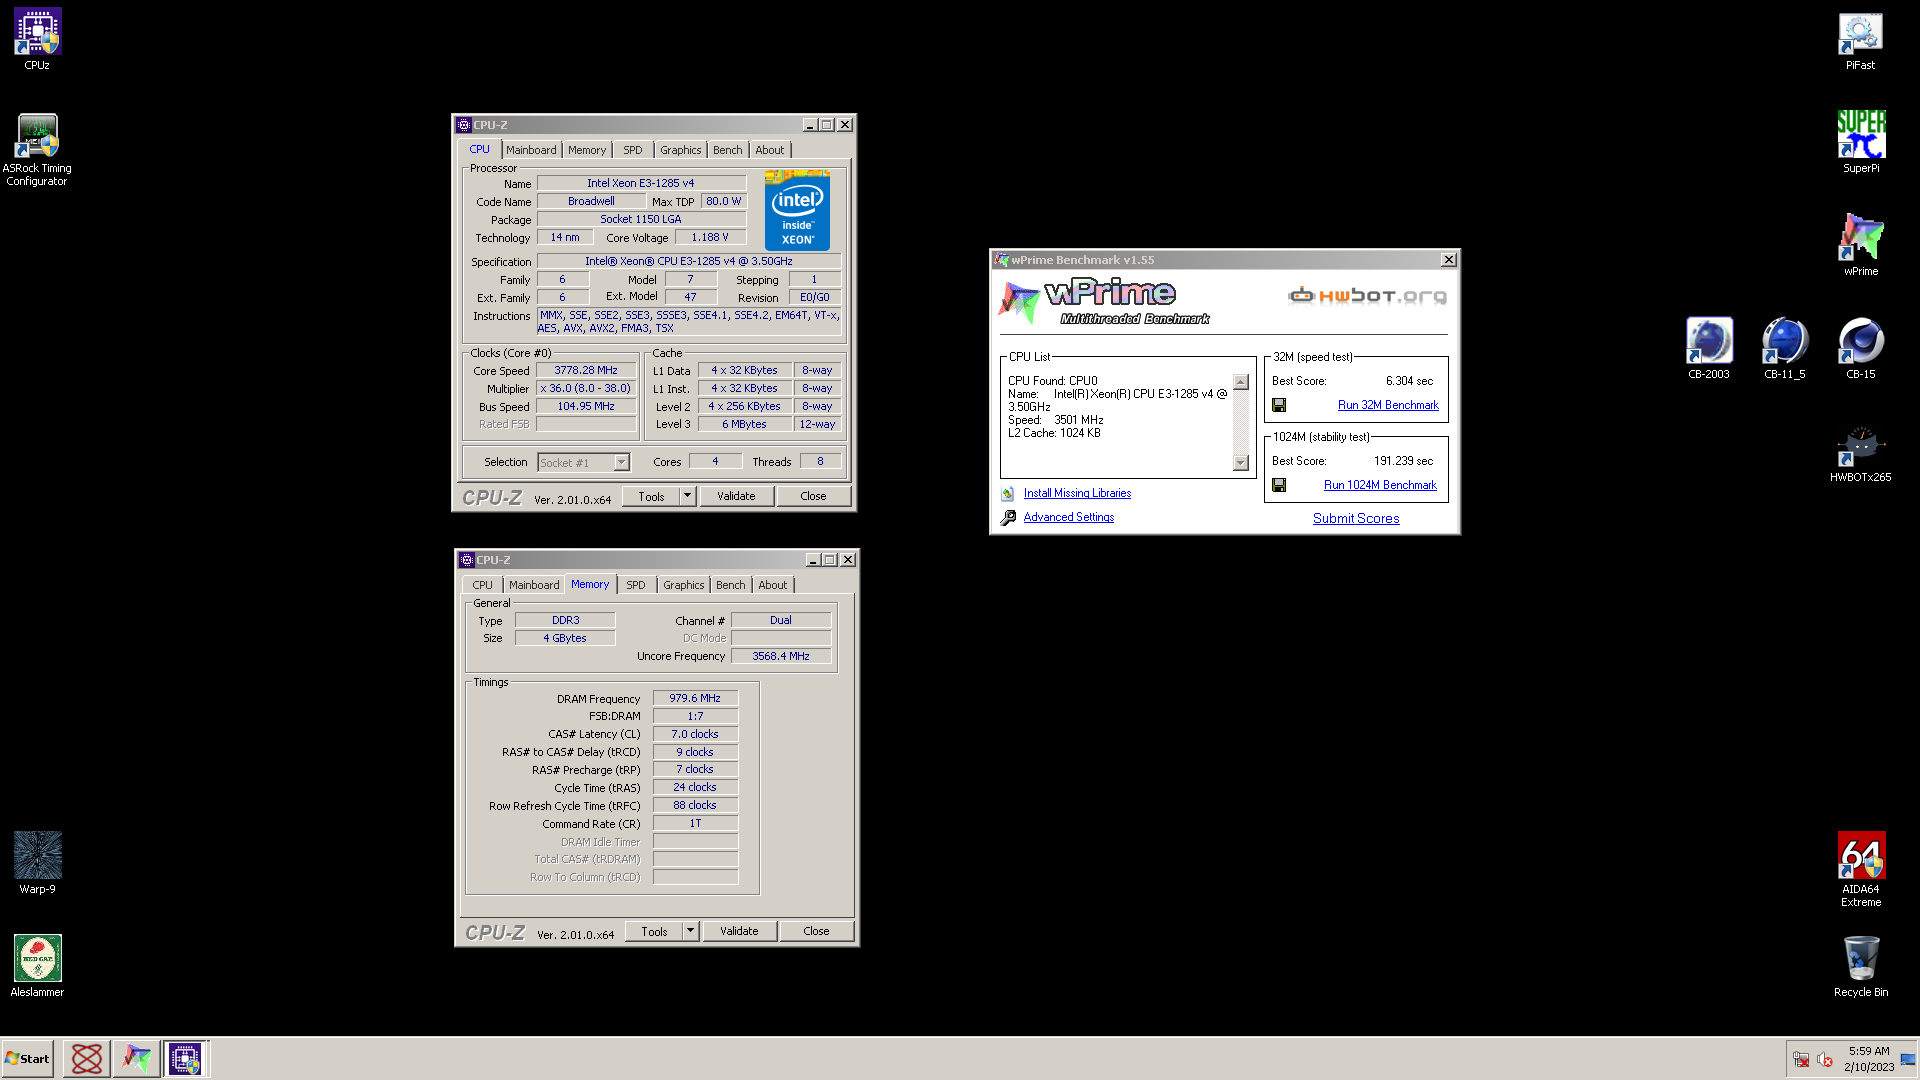Viewport: 1920px width, 1080px height.
Task: Click the Advanced Settings wrench icon
Action: [x=1008, y=517]
